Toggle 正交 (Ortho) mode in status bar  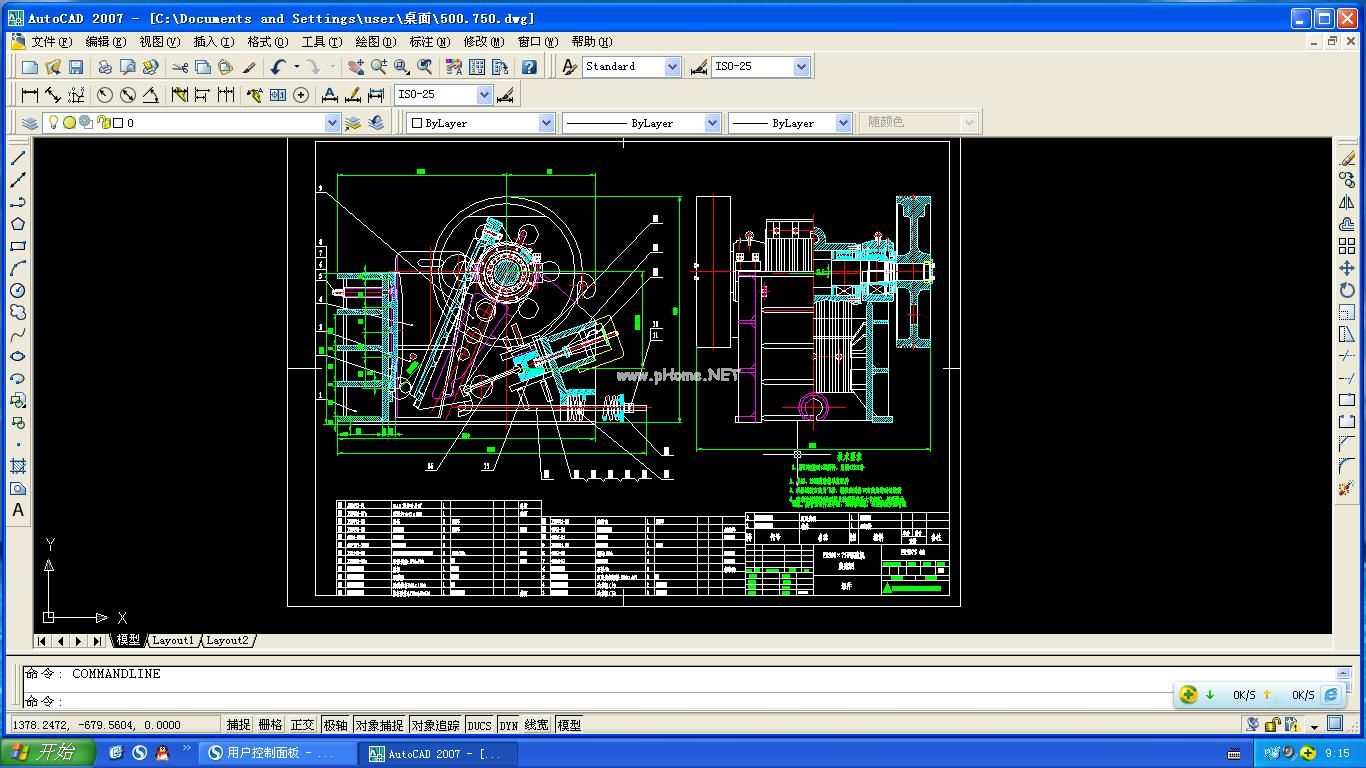(x=302, y=725)
